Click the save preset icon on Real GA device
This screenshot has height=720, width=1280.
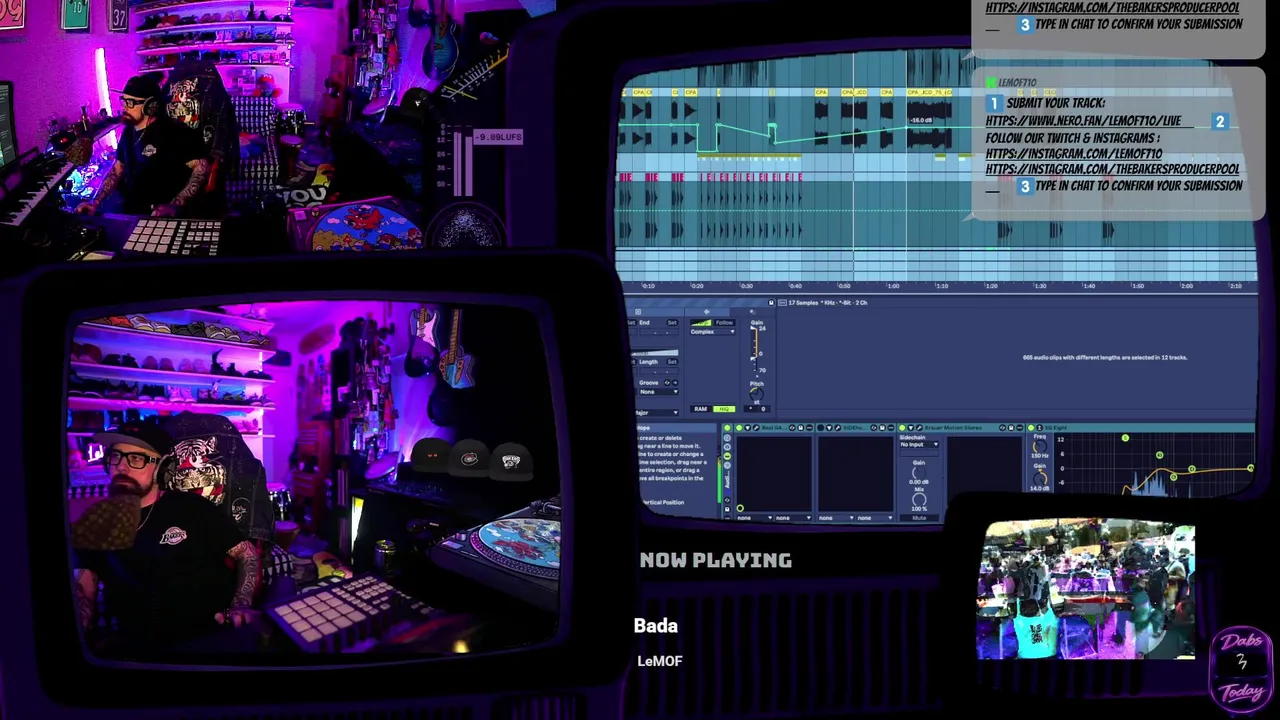pos(801,427)
